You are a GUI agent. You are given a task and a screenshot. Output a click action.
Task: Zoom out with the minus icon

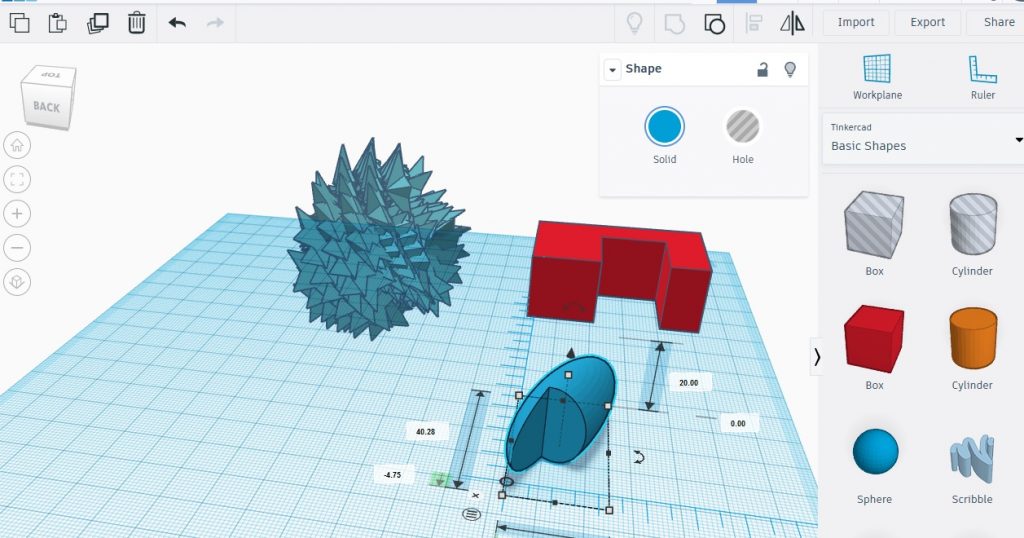(x=17, y=247)
